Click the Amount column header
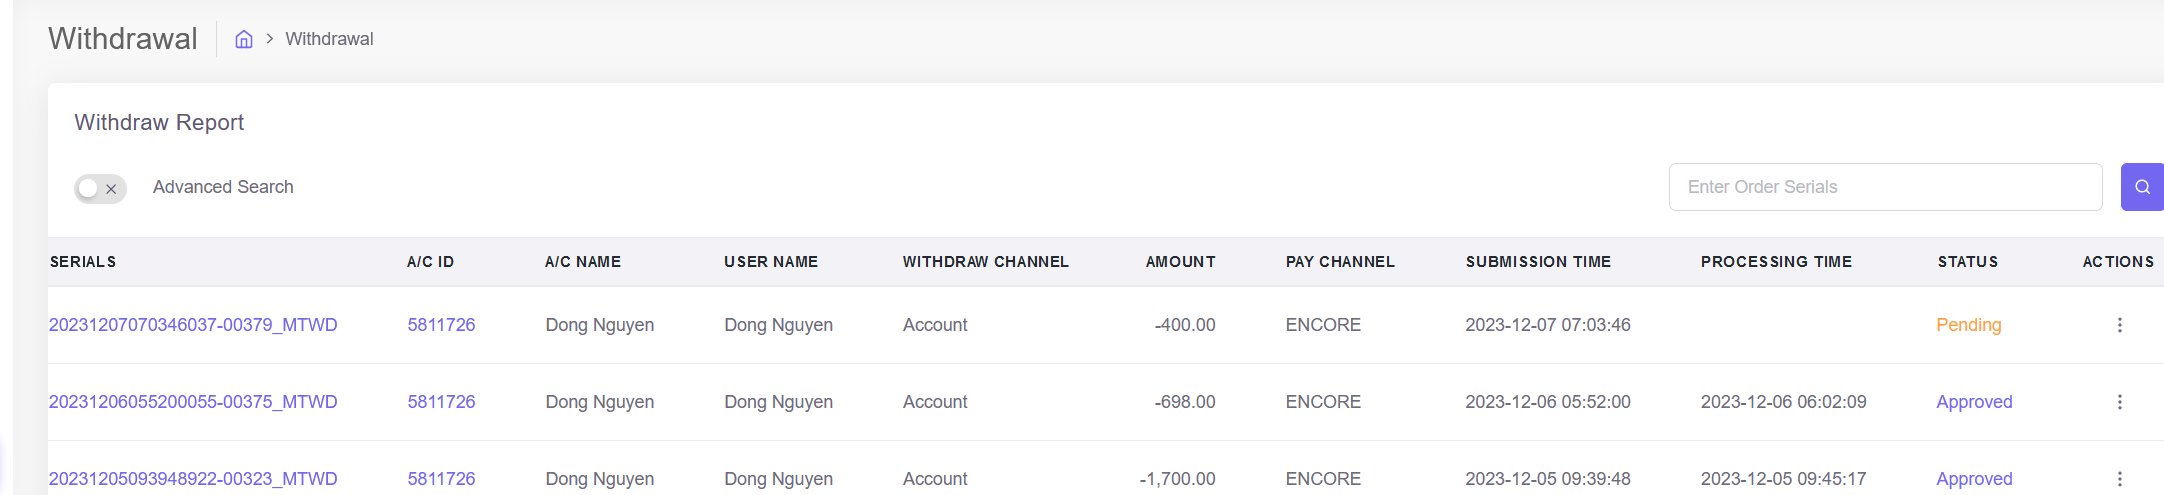Image resolution: width=2164 pixels, height=495 pixels. (x=1180, y=262)
